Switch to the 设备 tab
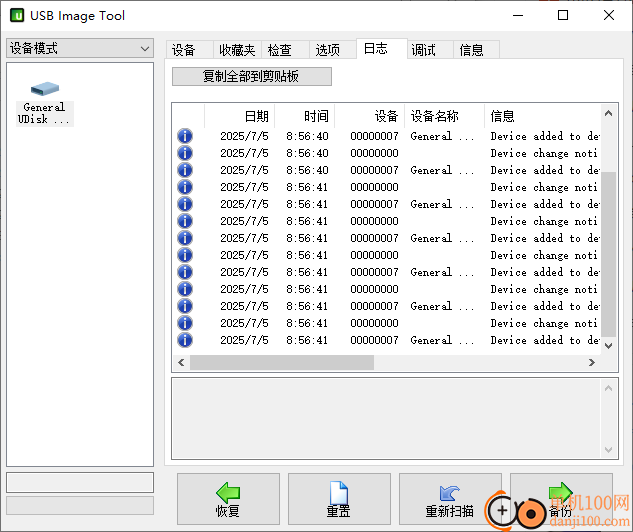This screenshot has width=633, height=532. [x=189, y=50]
